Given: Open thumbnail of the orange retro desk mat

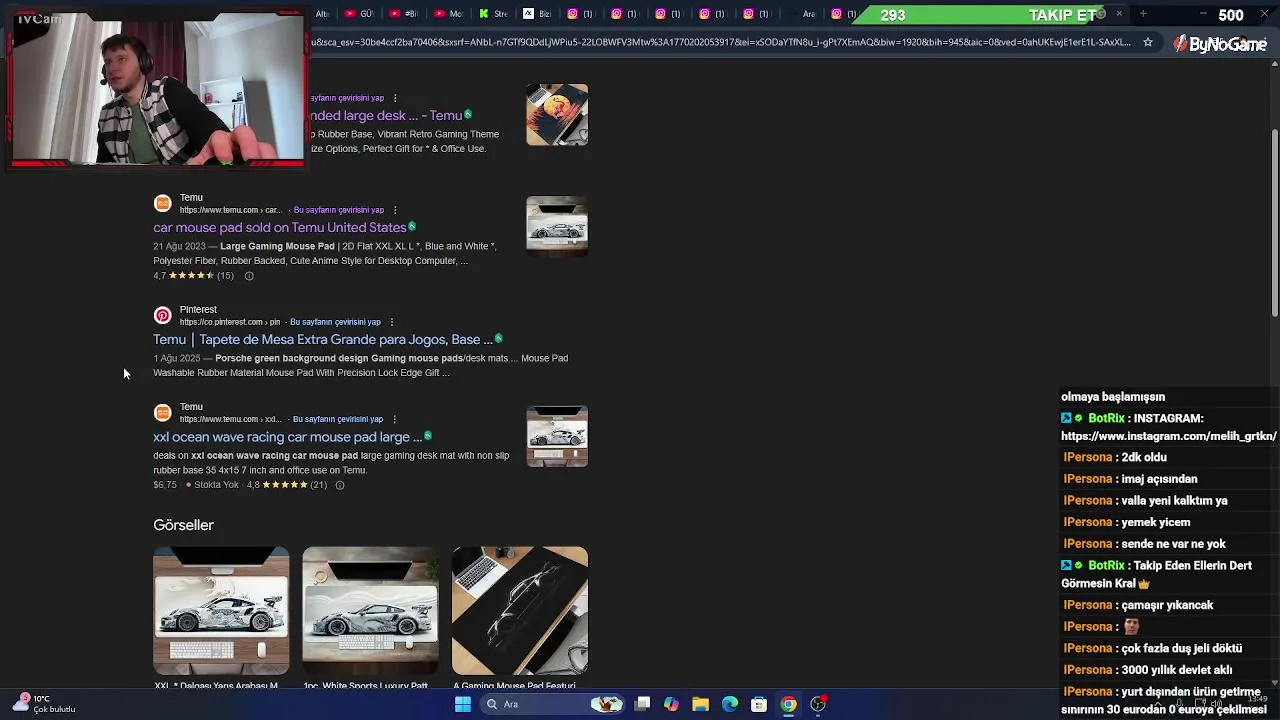Looking at the screenshot, I should coord(557,115).
